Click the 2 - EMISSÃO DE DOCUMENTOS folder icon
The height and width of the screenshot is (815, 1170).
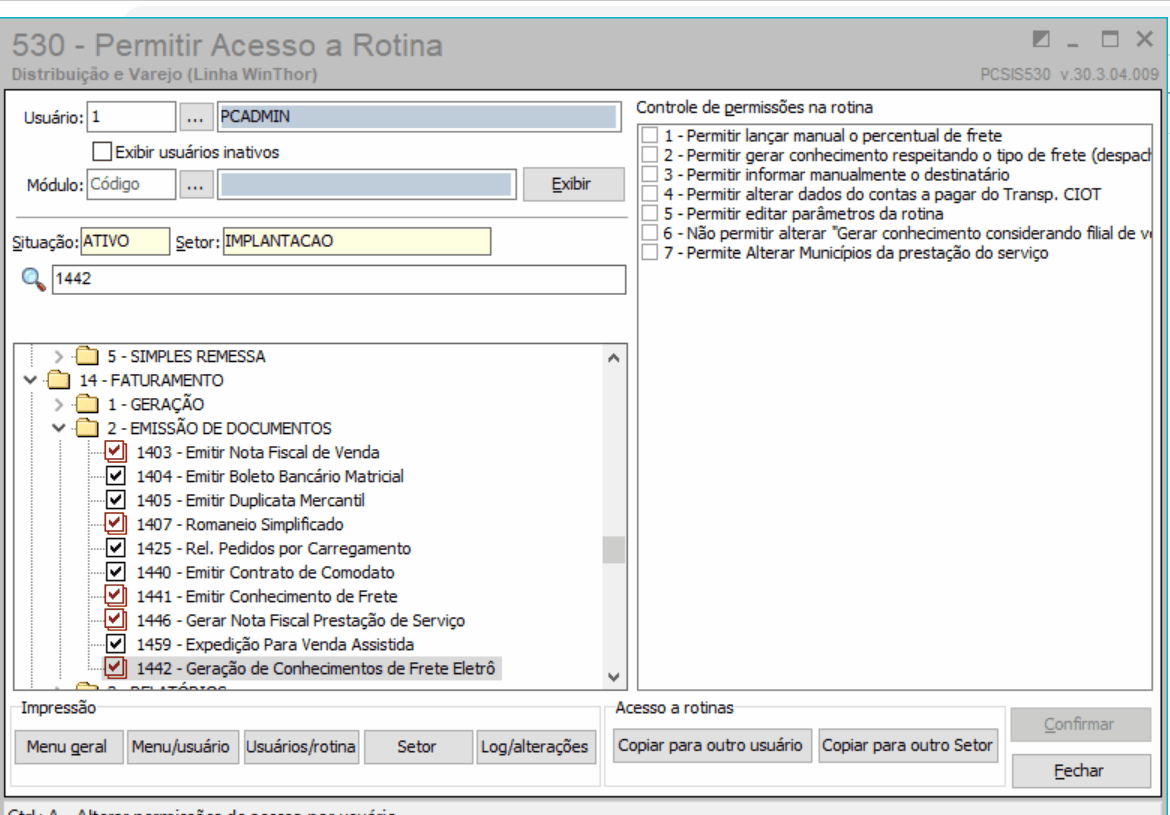[87, 428]
